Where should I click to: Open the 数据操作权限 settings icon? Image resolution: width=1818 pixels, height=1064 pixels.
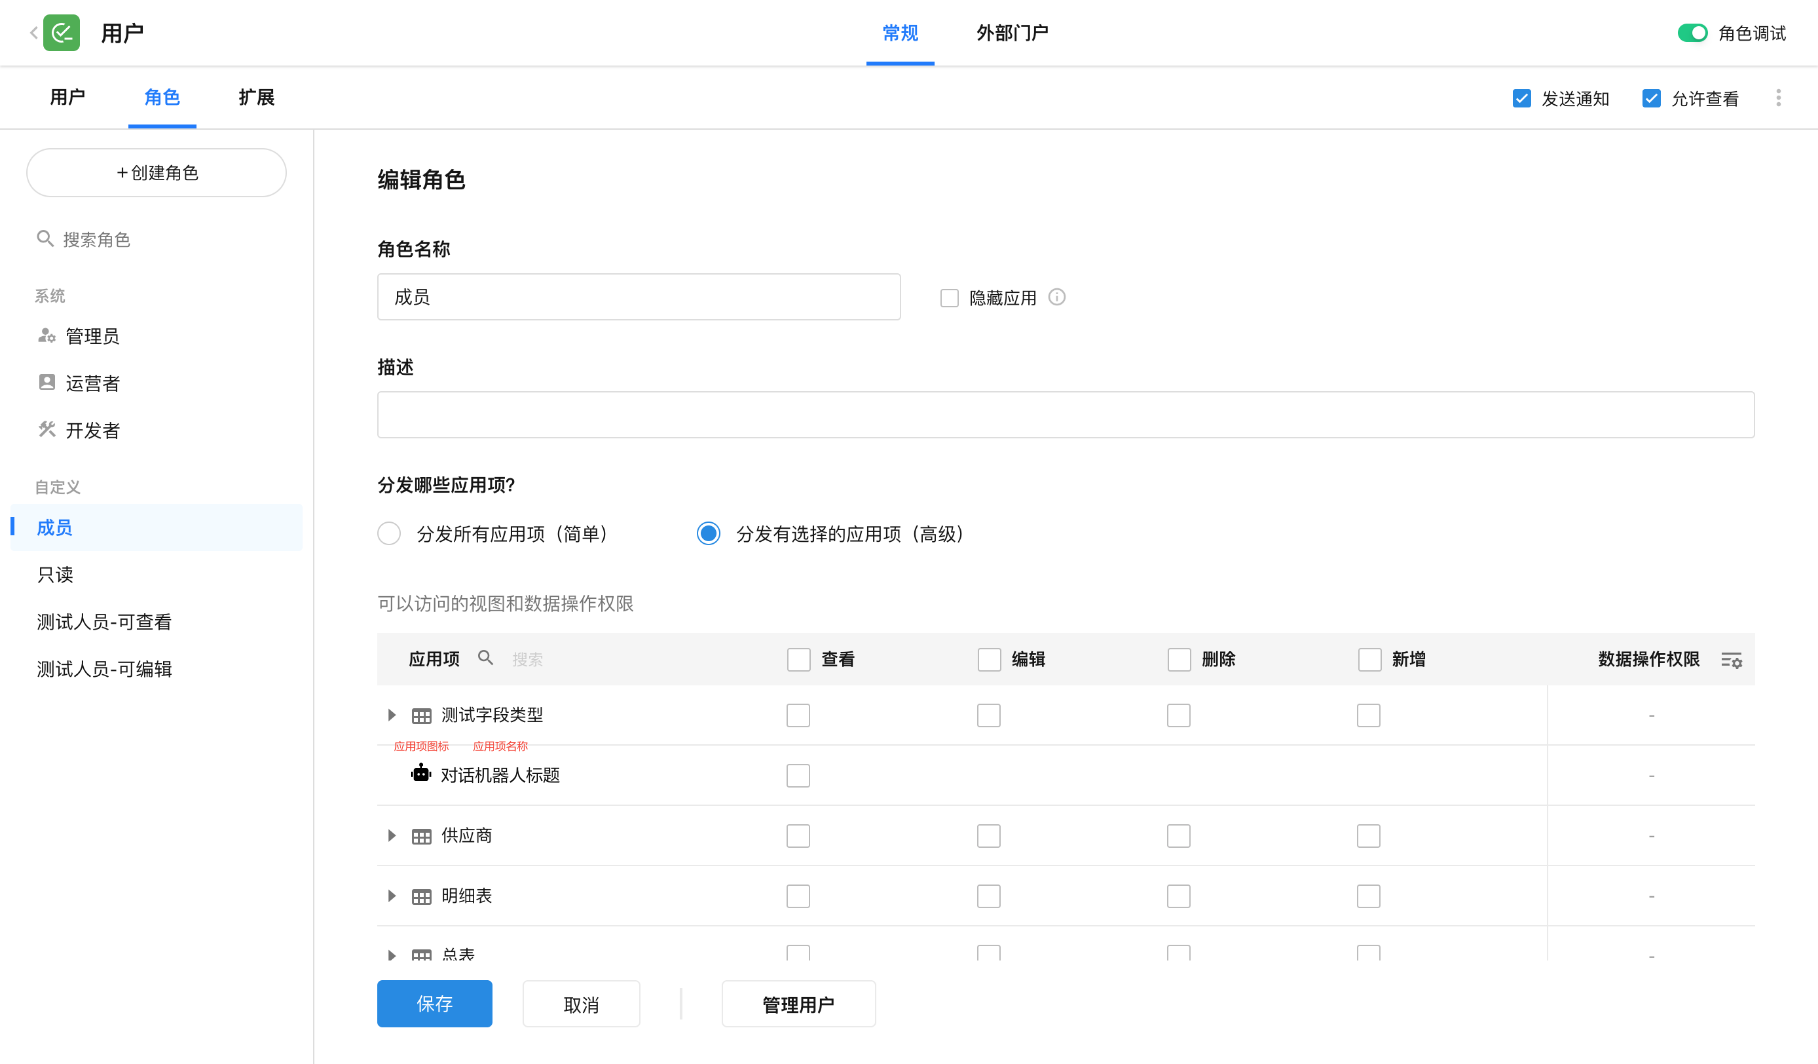coord(1731,660)
